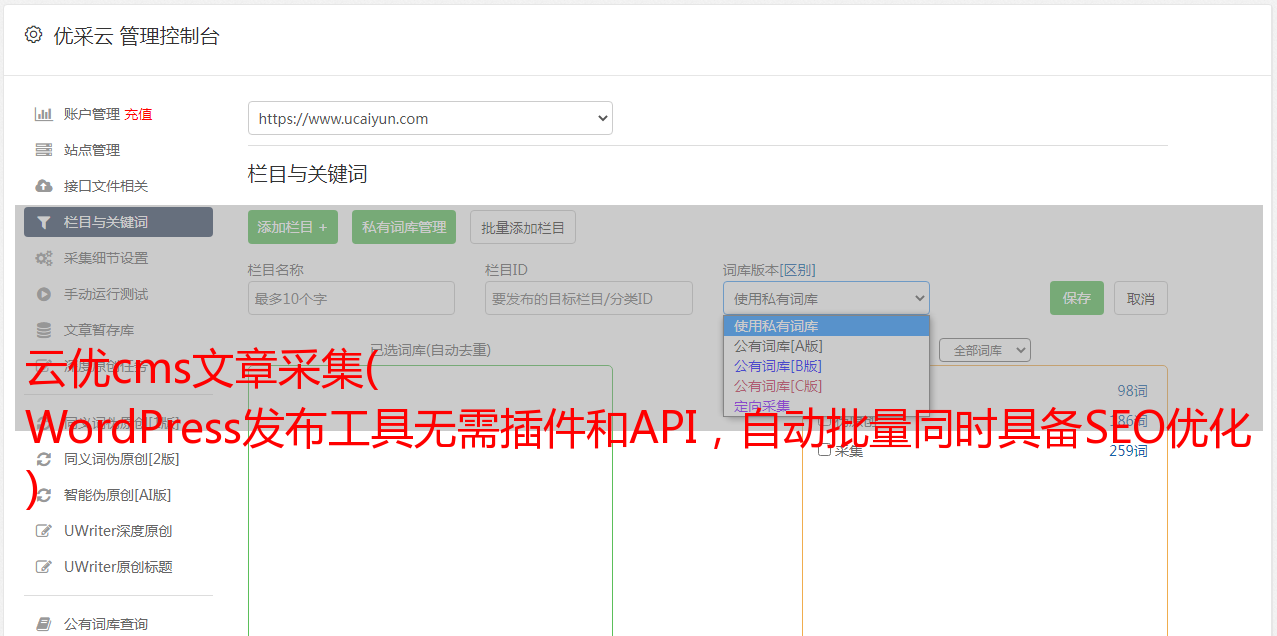
Task: Tick the 采集 checkbox
Action: coord(824,450)
